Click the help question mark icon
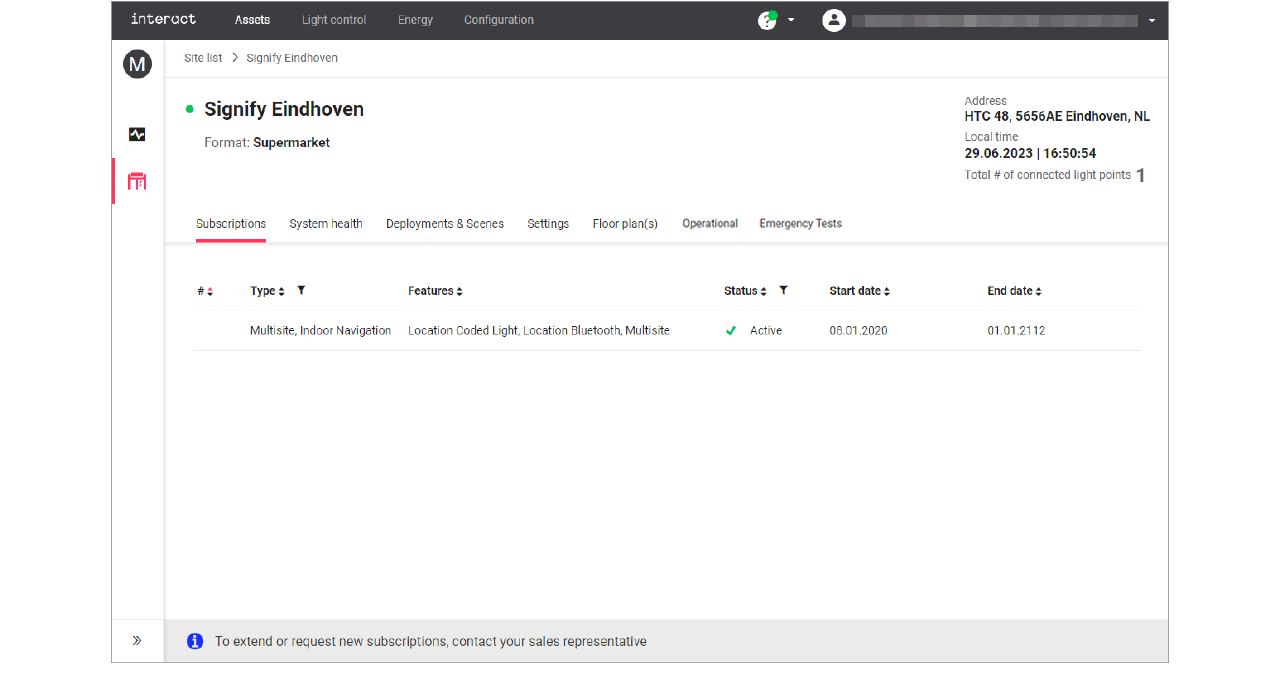 pos(767,20)
